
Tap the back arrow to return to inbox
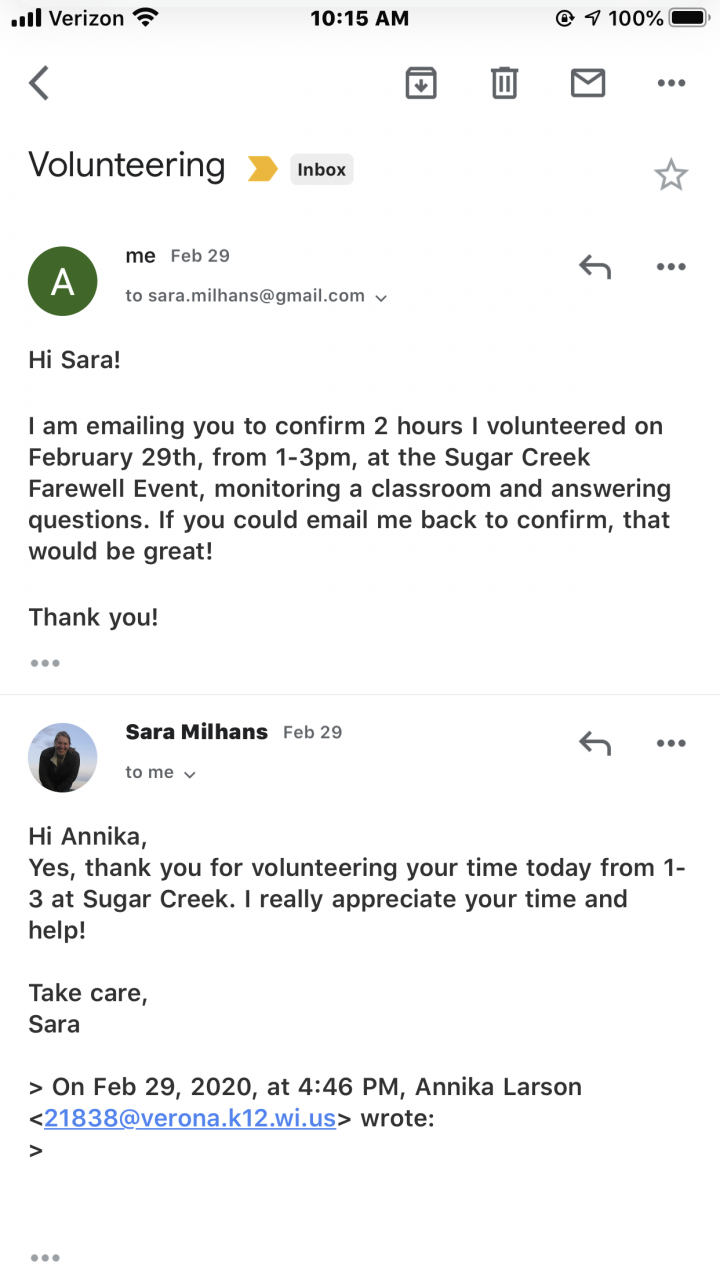click(39, 83)
